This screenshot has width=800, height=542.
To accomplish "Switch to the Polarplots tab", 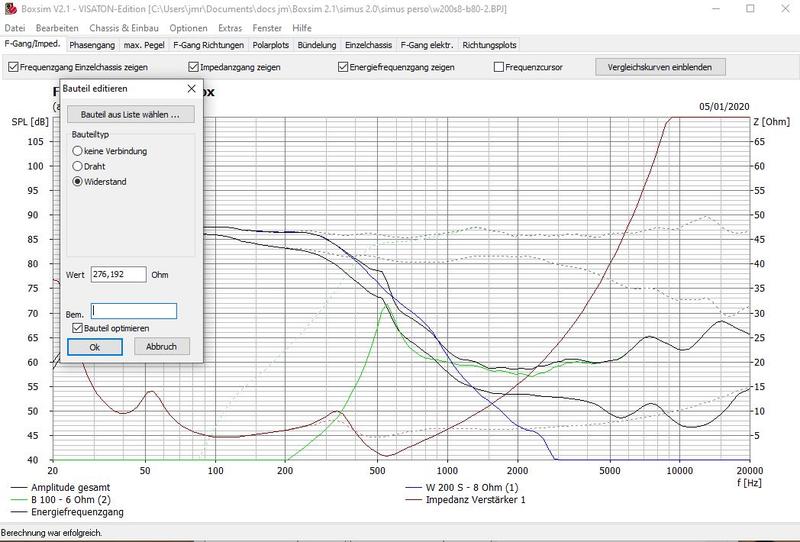I will point(268,45).
